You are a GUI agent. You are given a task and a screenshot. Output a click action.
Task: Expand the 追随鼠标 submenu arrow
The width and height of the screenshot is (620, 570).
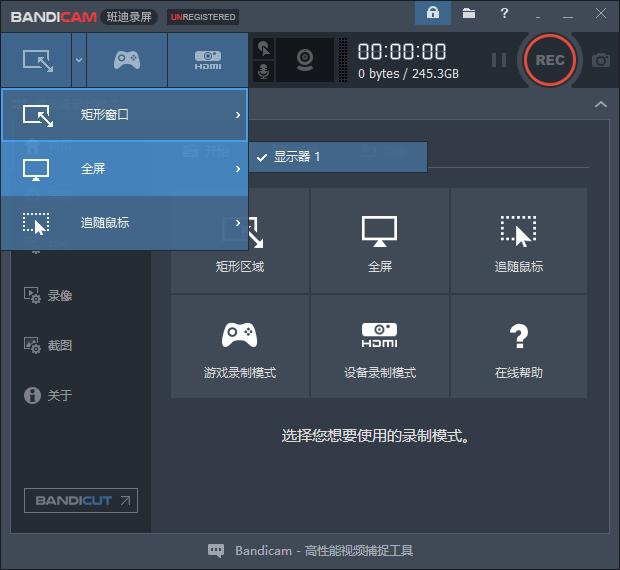click(238, 223)
